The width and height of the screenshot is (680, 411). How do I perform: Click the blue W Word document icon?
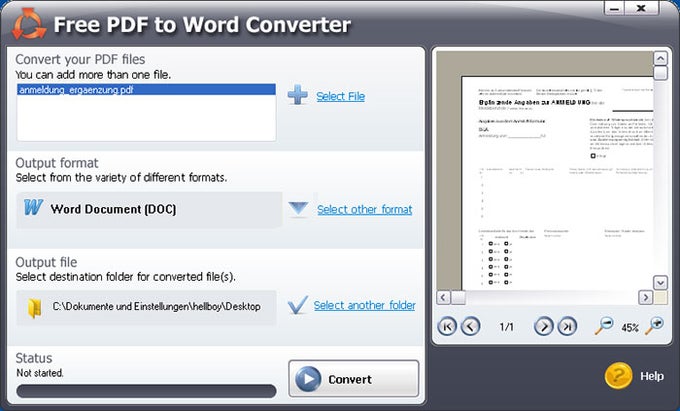(x=33, y=207)
